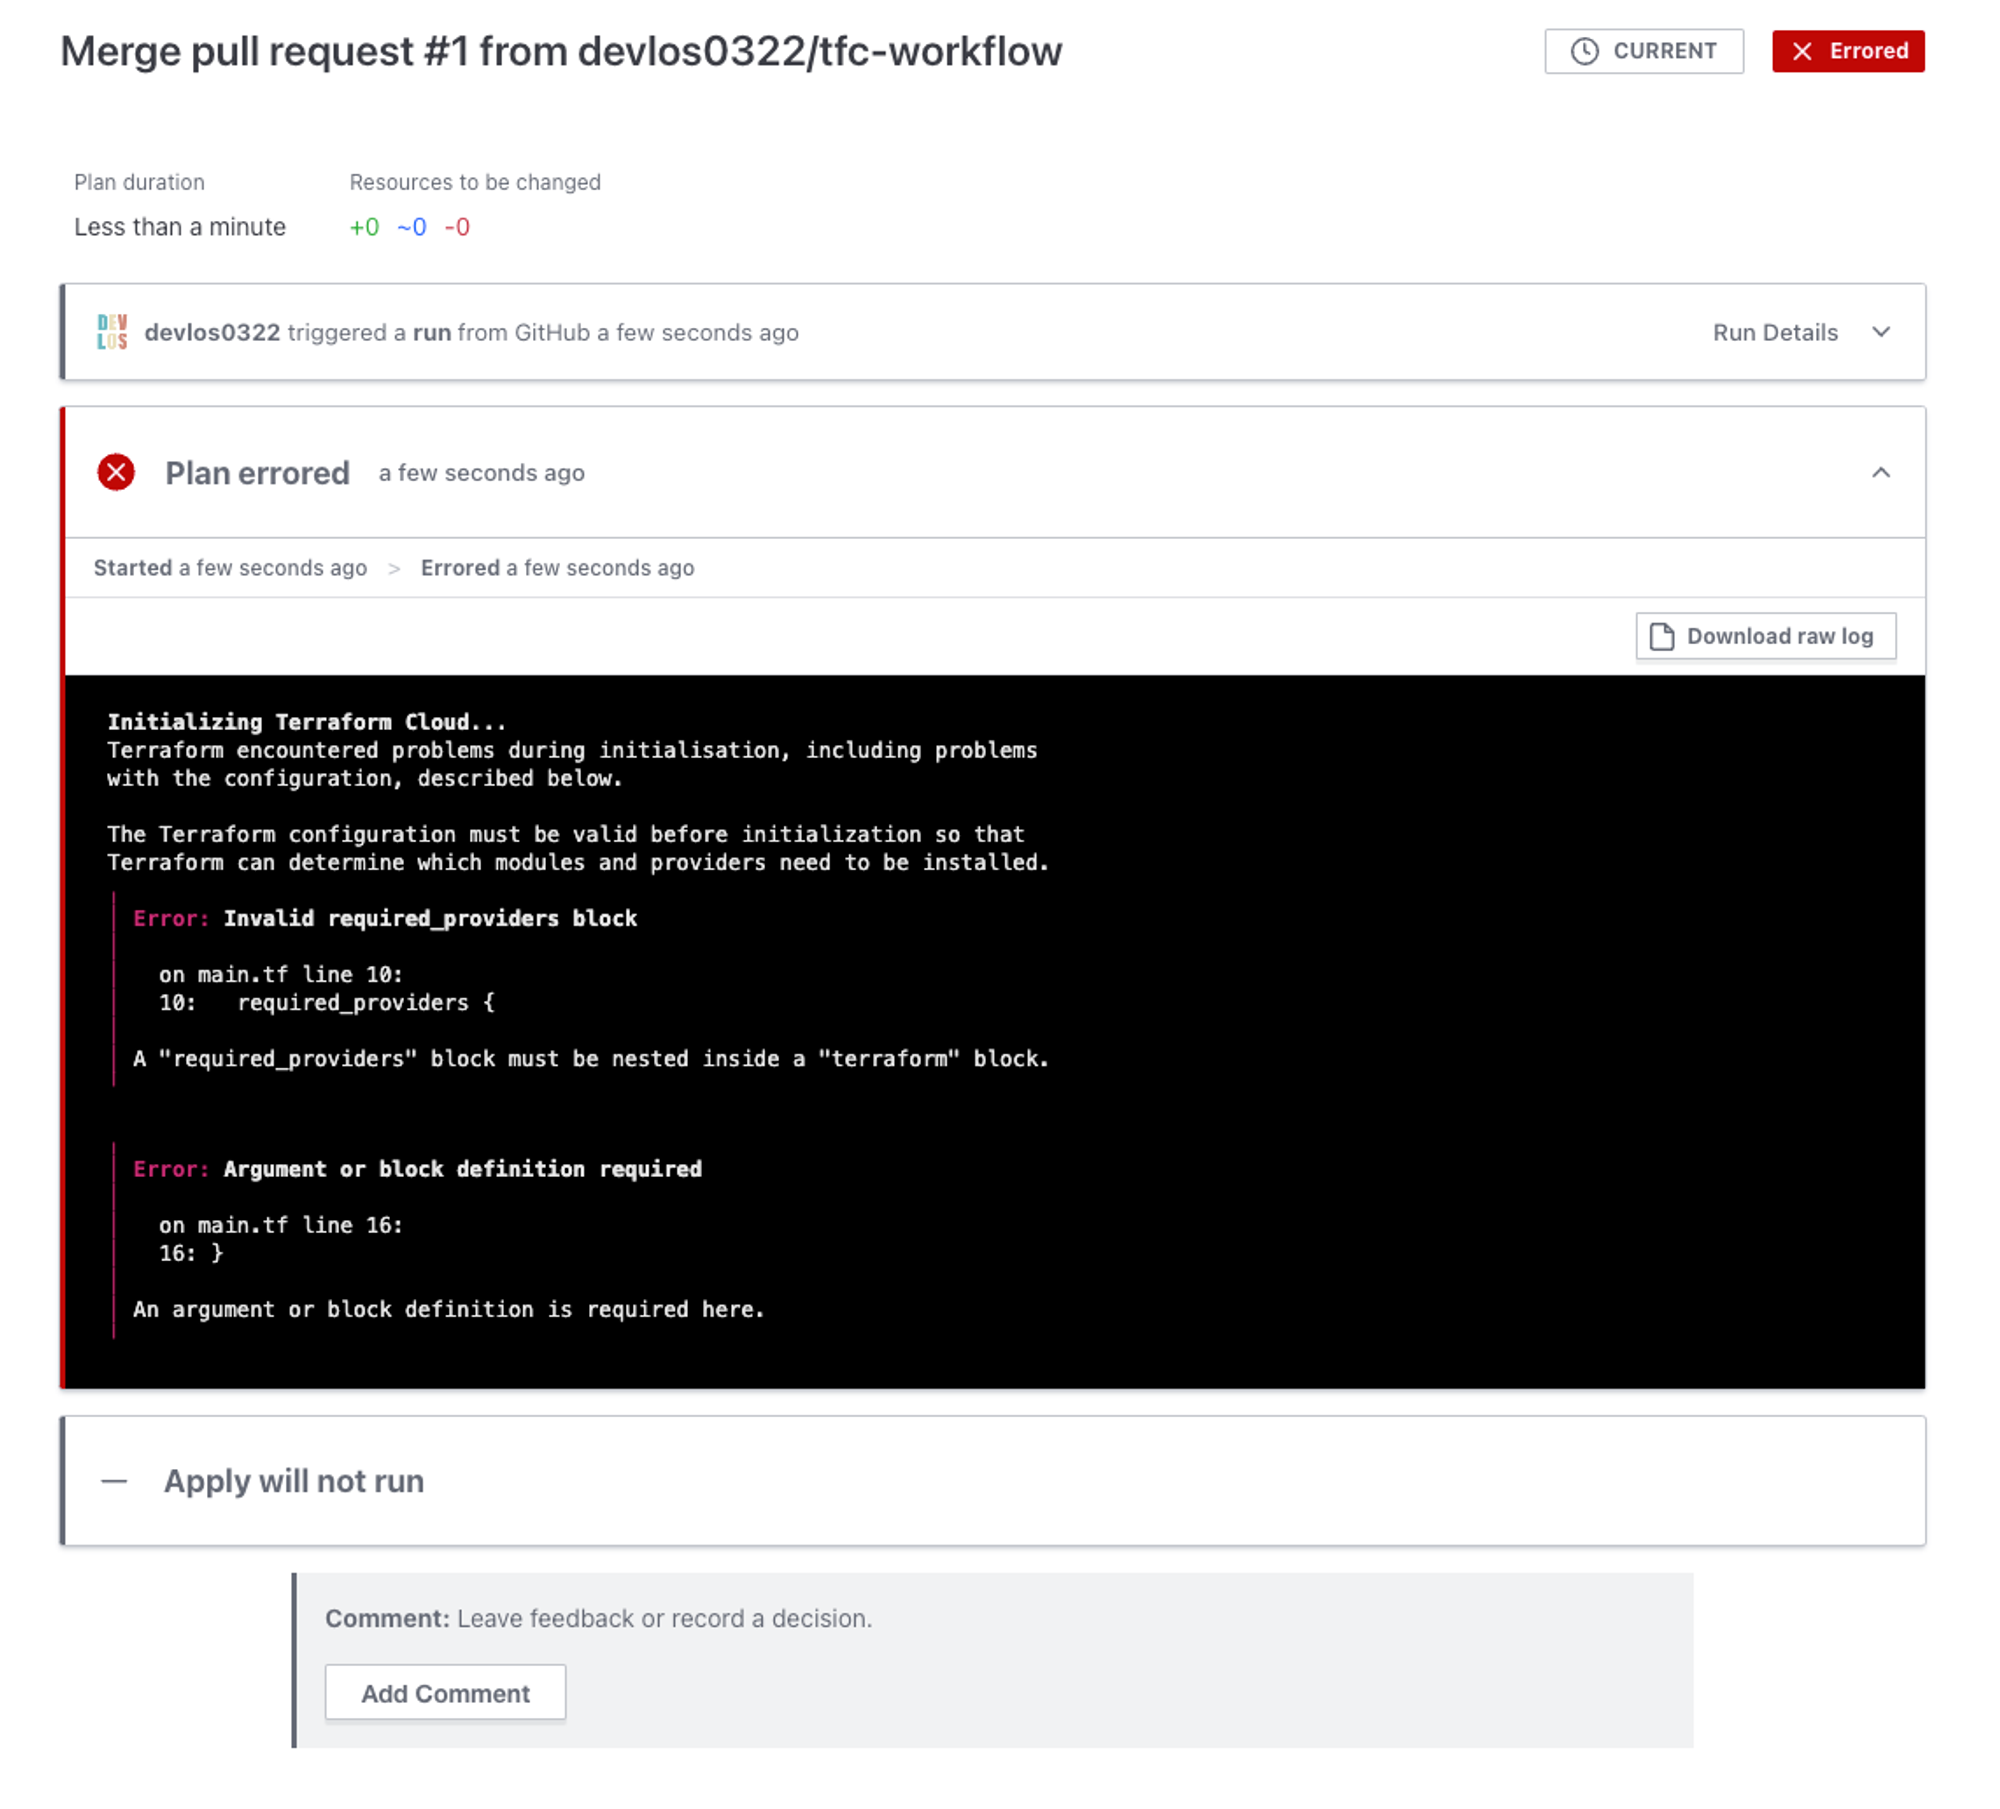Click the Run Details label
2000x1809 pixels.
coord(1774,332)
